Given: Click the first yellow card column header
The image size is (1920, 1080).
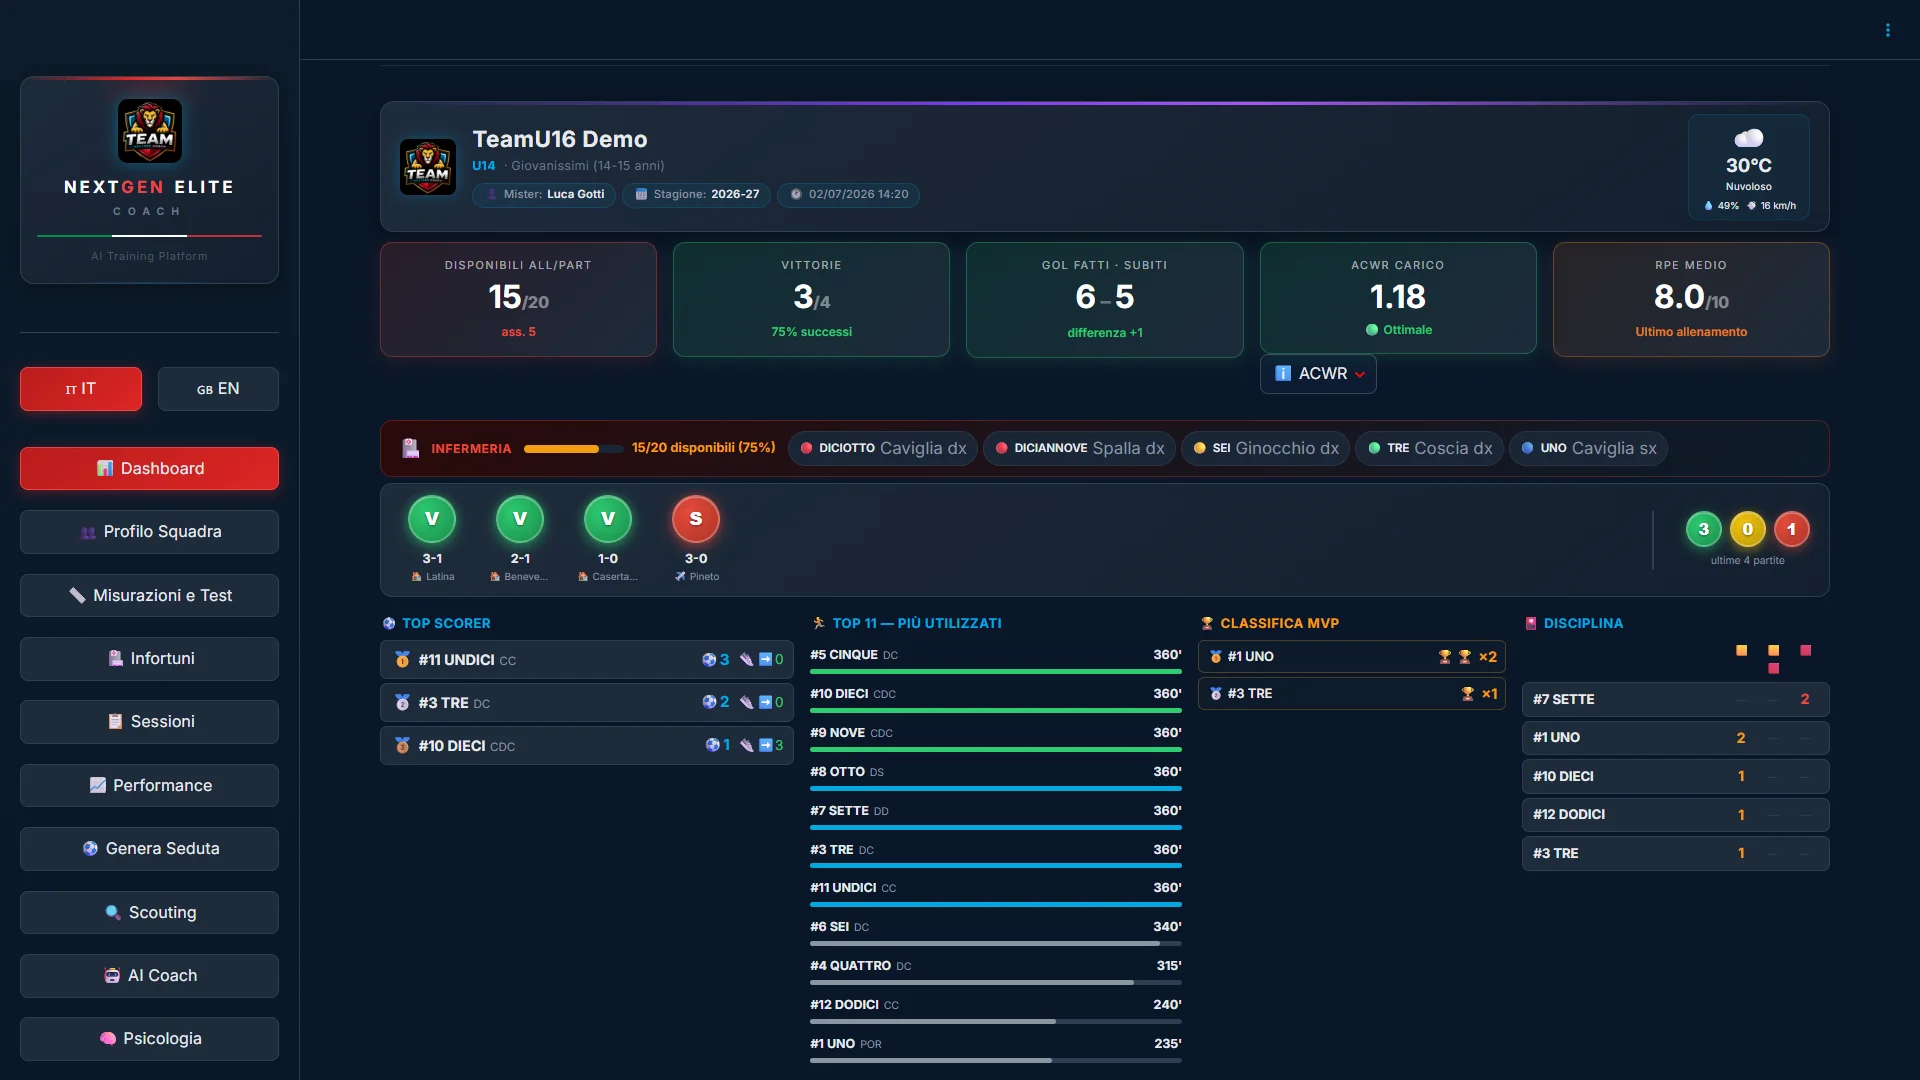Looking at the screenshot, I should [x=1741, y=650].
